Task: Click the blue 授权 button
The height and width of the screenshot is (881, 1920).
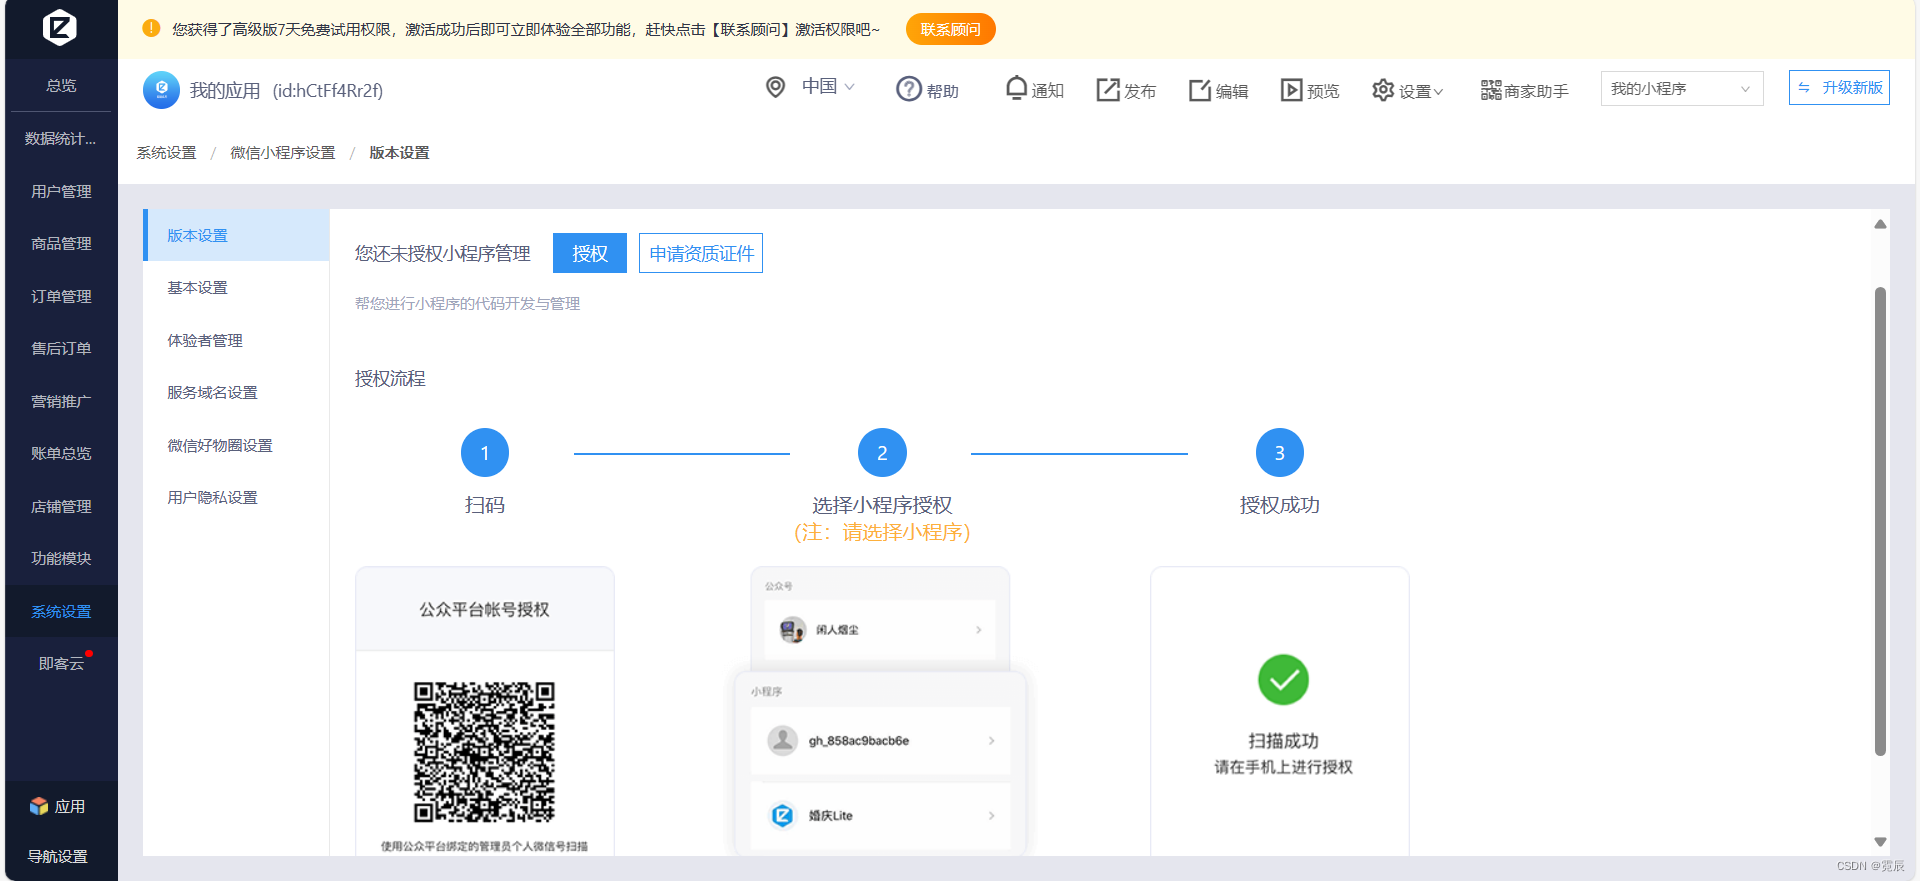Action: point(590,253)
